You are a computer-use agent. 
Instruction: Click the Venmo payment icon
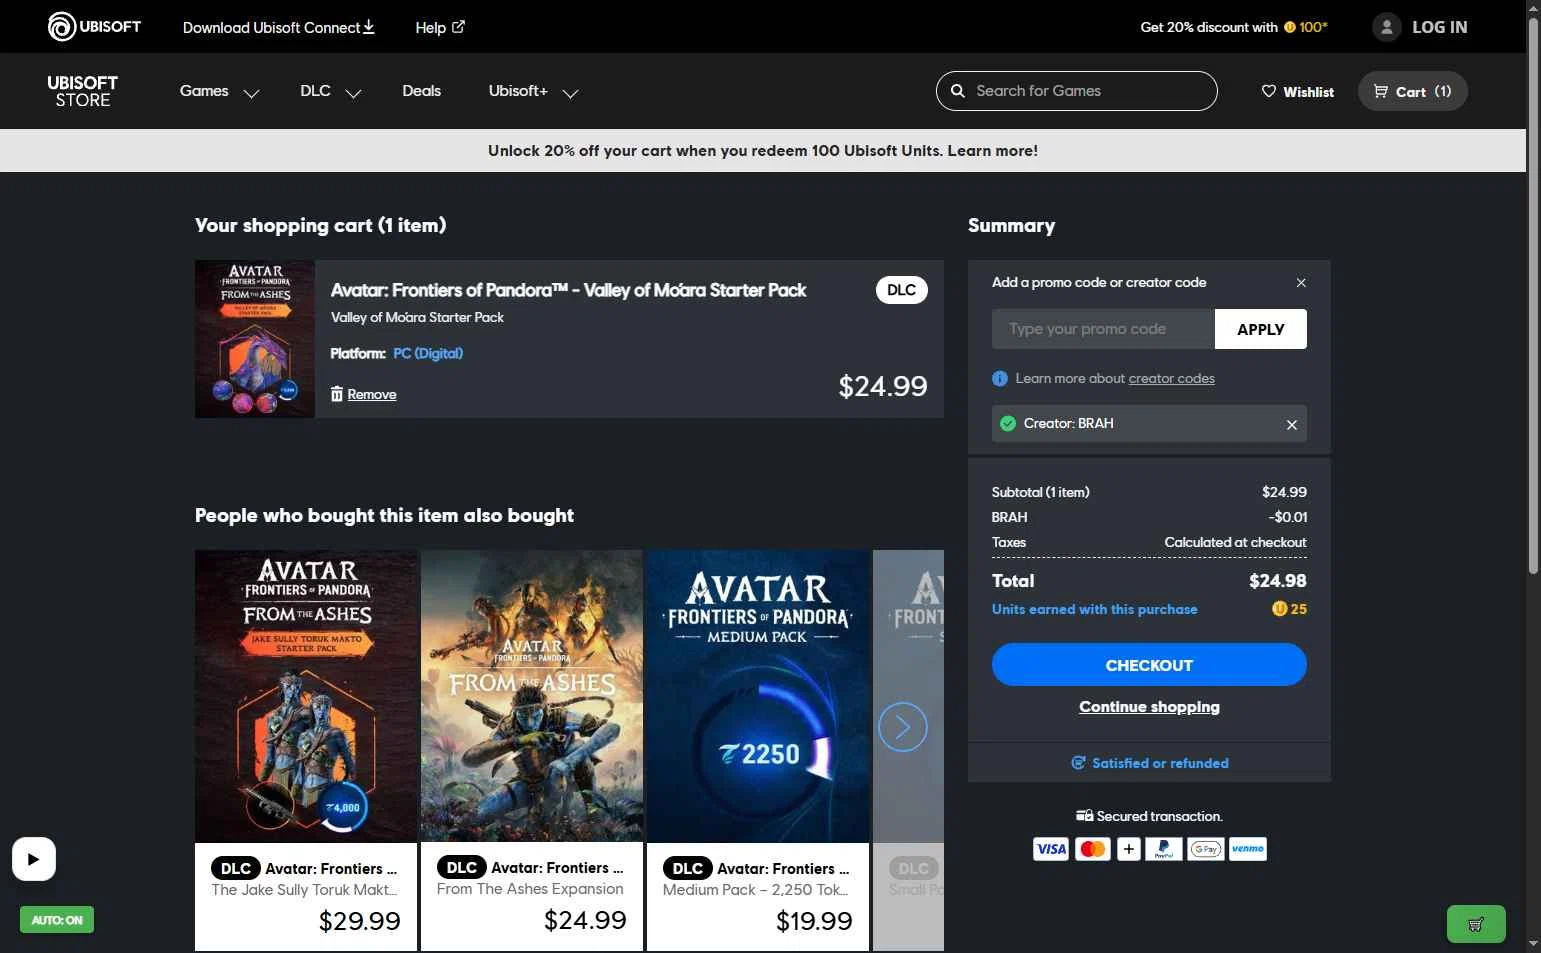(1248, 849)
